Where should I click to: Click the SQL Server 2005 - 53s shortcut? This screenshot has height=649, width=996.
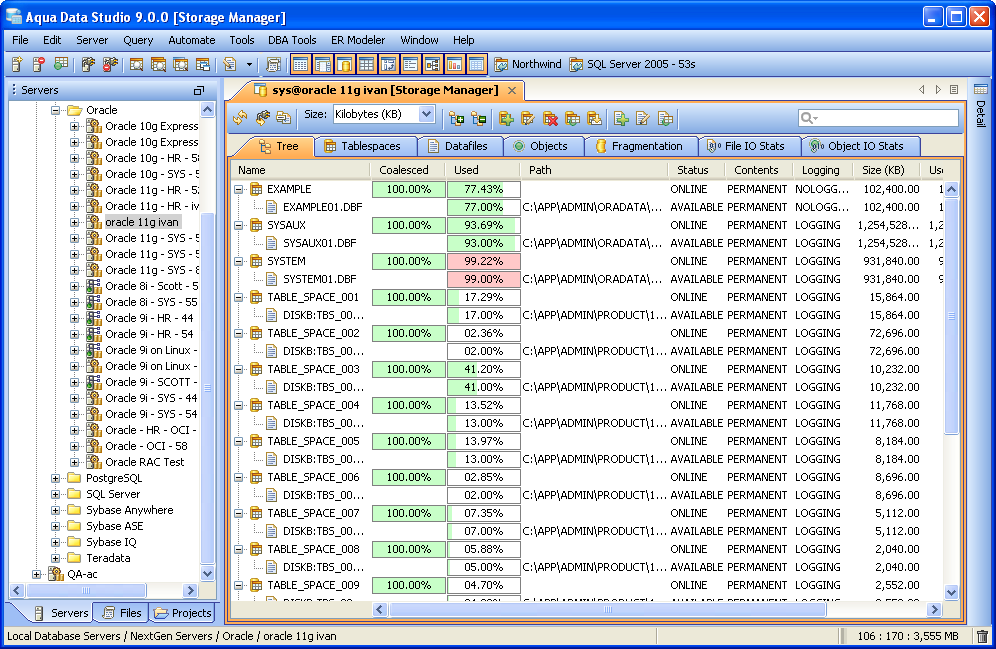[633, 64]
